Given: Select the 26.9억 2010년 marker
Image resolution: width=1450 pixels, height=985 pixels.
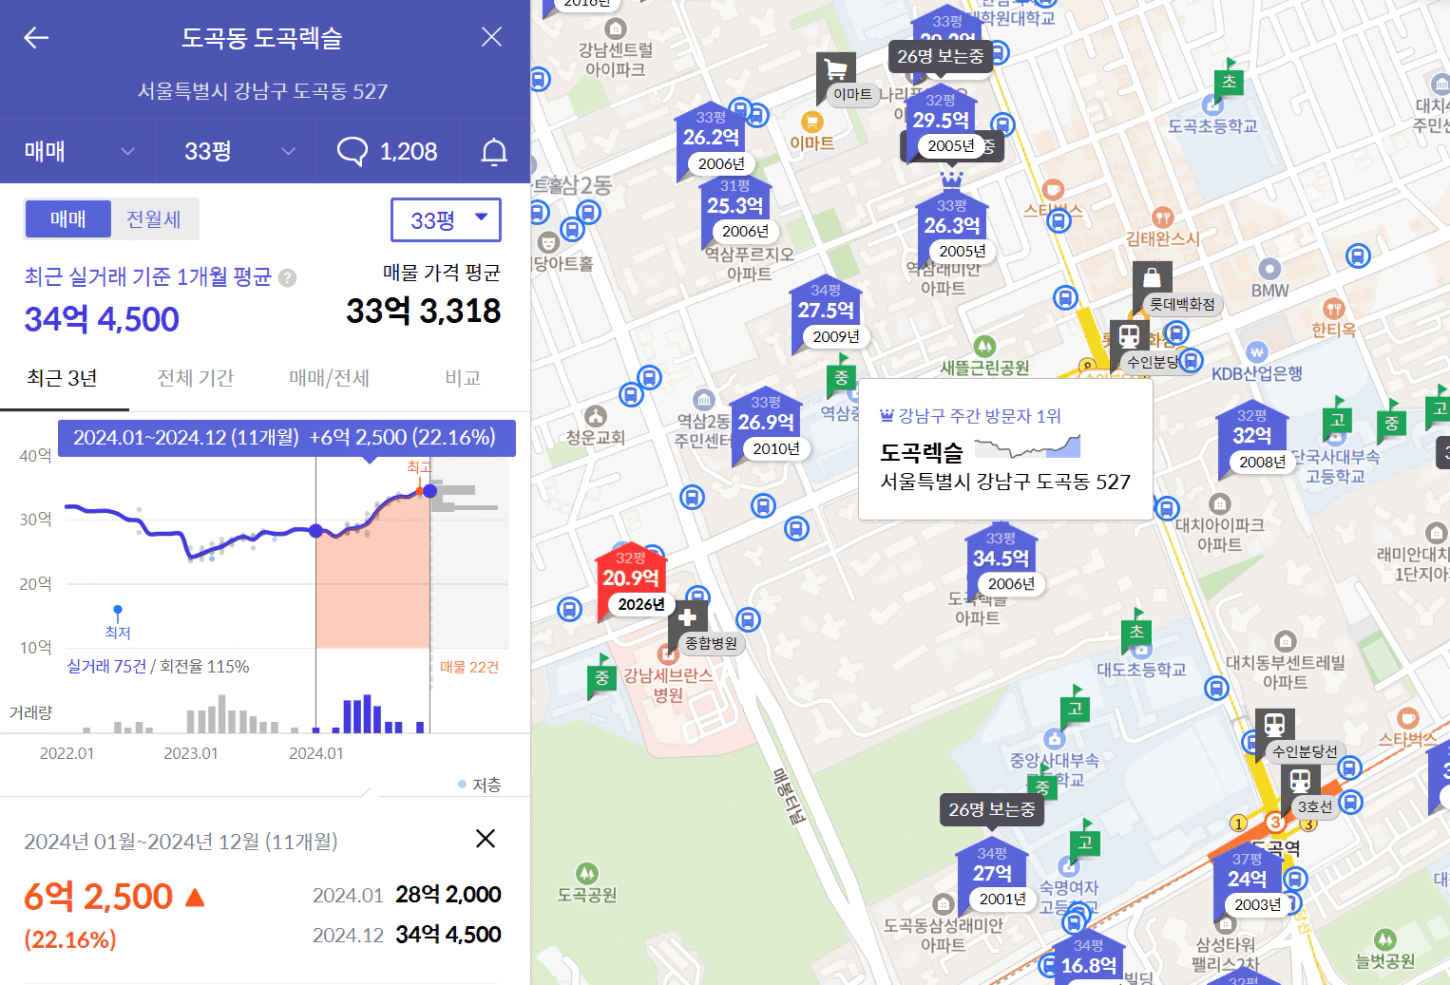Looking at the screenshot, I should 766,424.
